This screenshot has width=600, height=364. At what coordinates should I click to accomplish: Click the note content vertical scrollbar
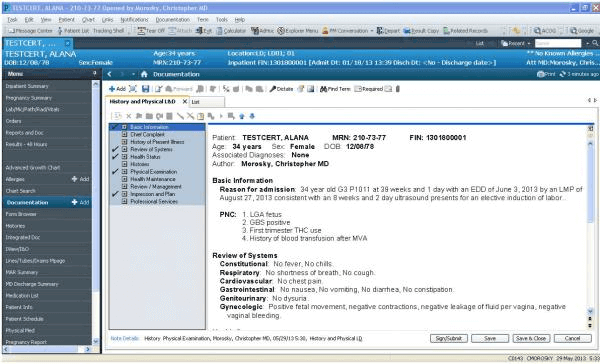590,226
